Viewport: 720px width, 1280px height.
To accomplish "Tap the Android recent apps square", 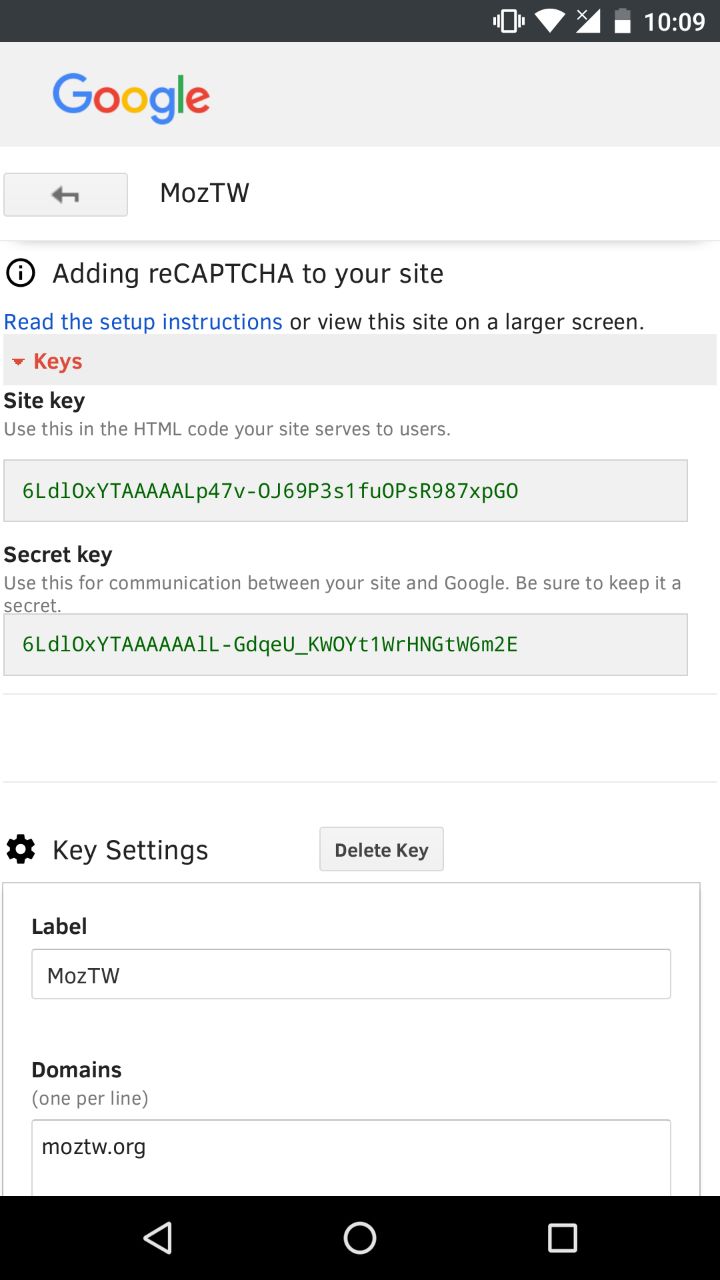I will [562, 1238].
